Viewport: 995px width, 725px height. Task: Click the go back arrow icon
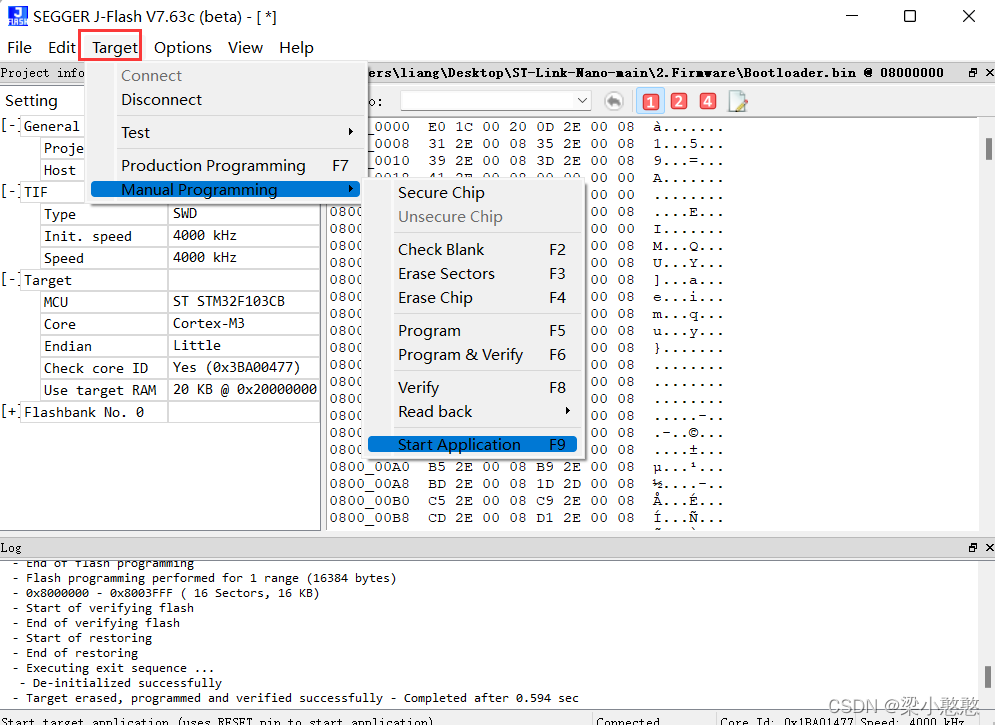point(614,101)
